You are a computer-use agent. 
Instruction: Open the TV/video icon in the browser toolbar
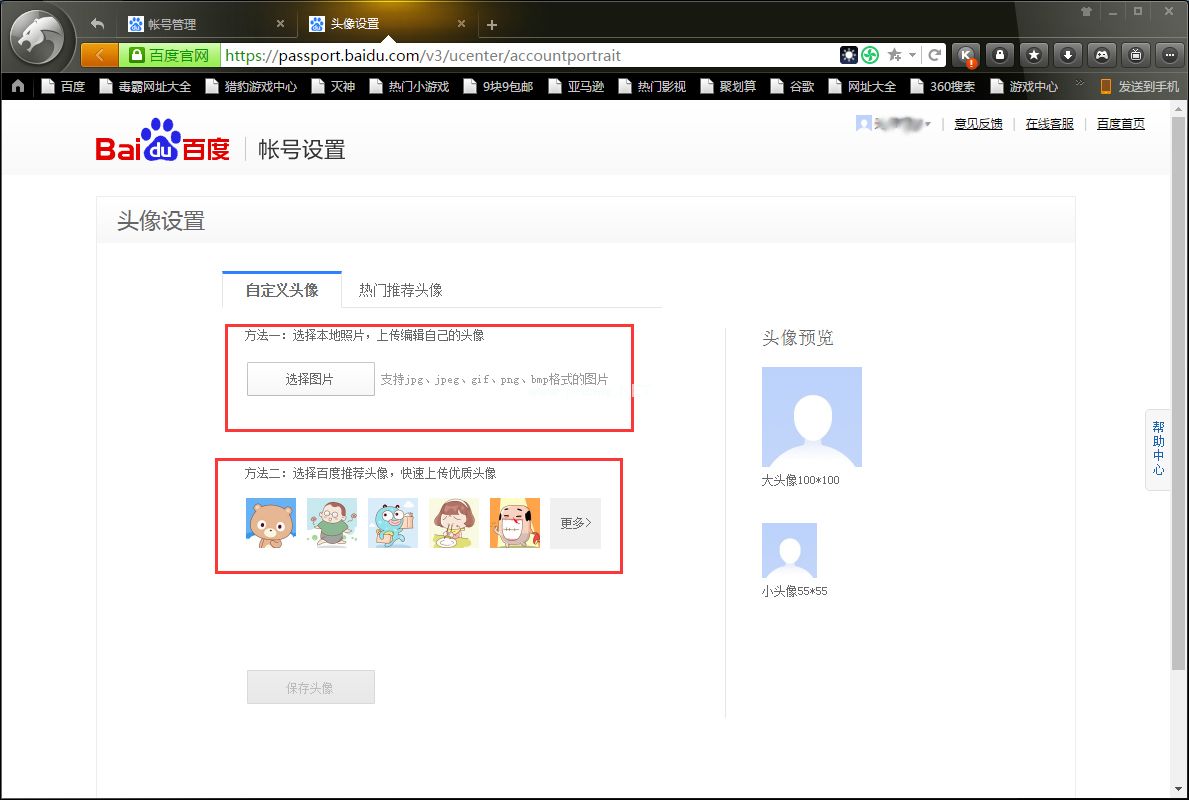pyautogui.click(x=1136, y=55)
